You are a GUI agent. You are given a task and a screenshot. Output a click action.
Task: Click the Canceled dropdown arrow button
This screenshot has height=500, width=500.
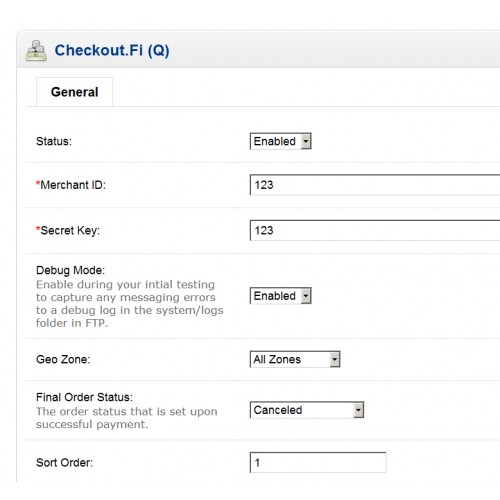[358, 410]
